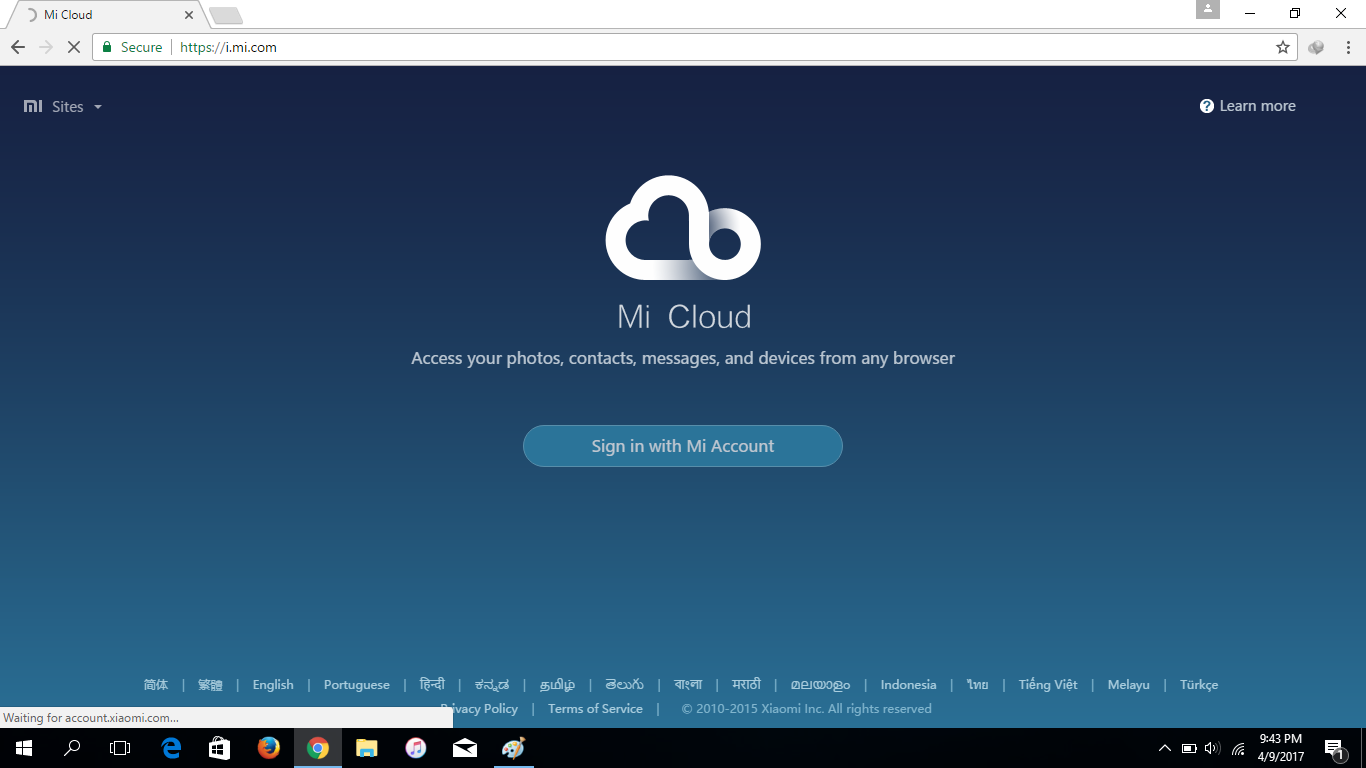
Task: Switch language to English
Action: (273, 685)
